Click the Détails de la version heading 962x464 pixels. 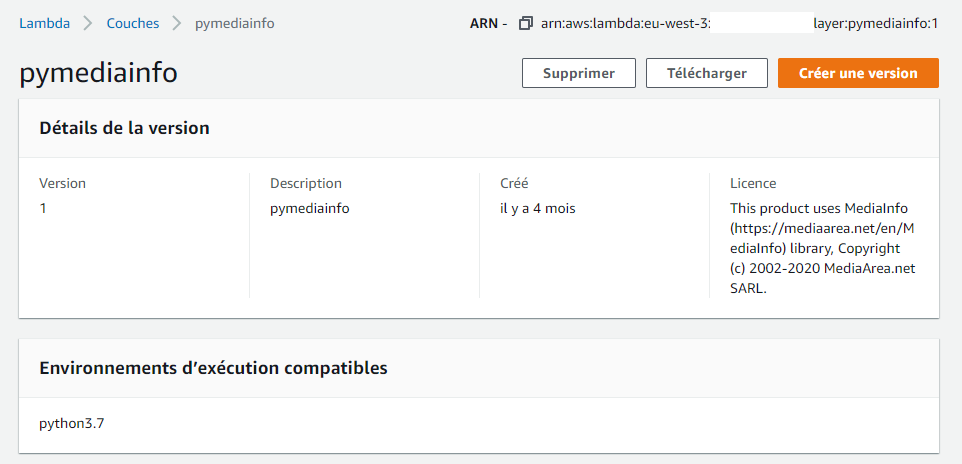(125, 128)
